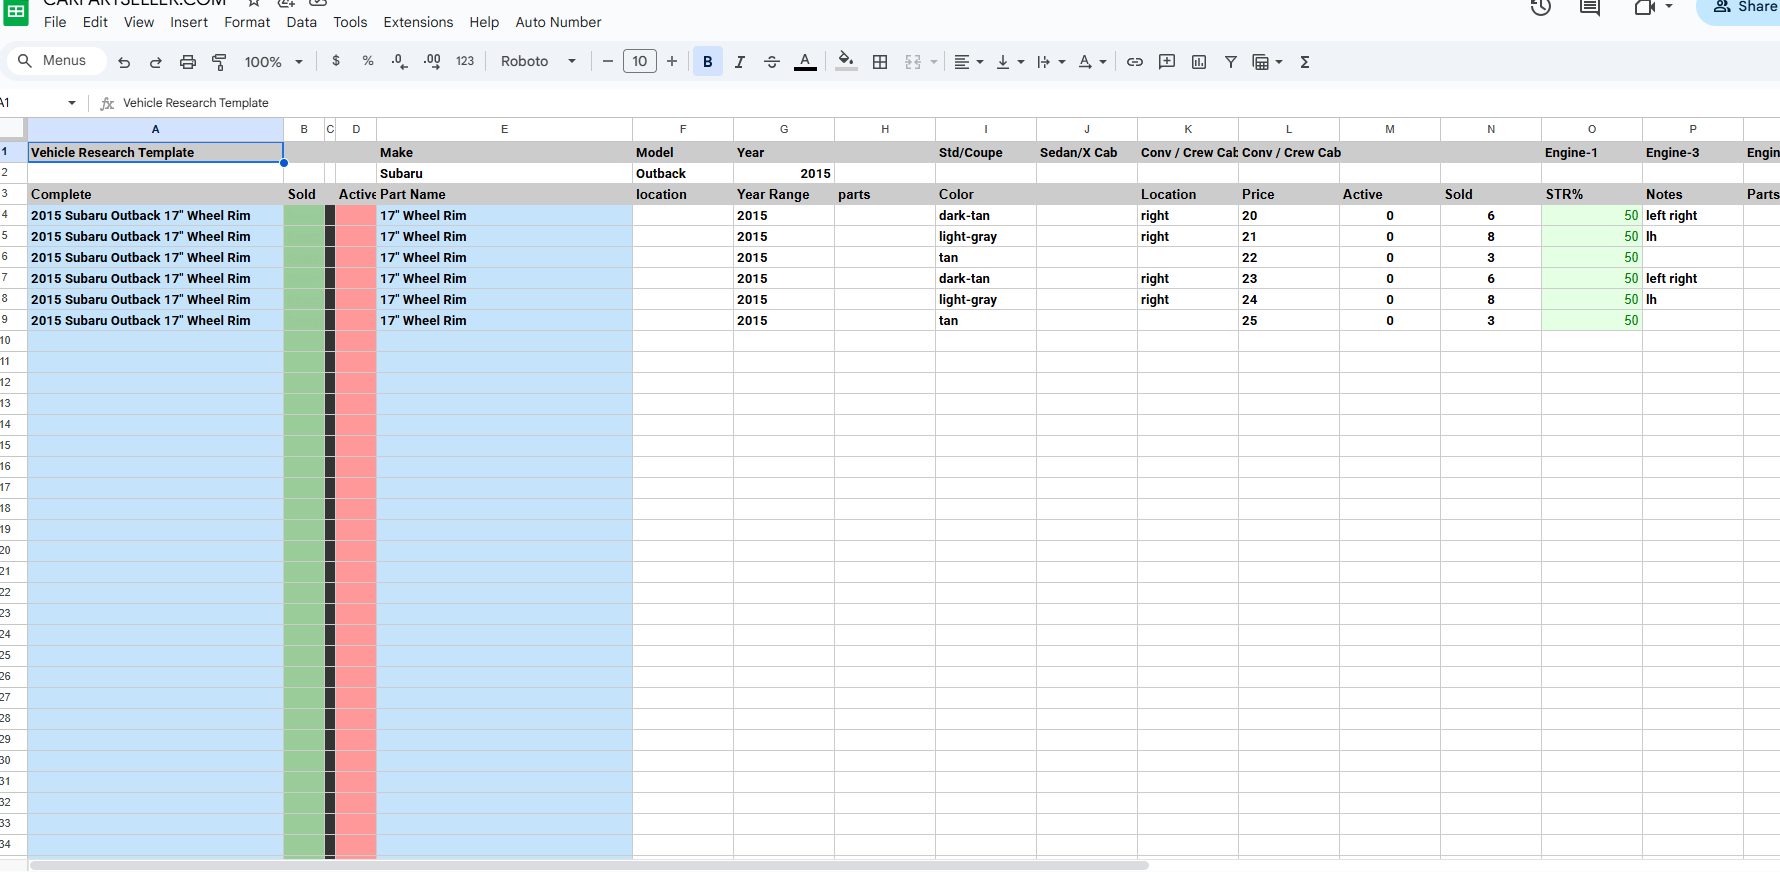Screen dimensions: 1780x872
Task: Insert a comment icon
Action: click(x=1167, y=62)
